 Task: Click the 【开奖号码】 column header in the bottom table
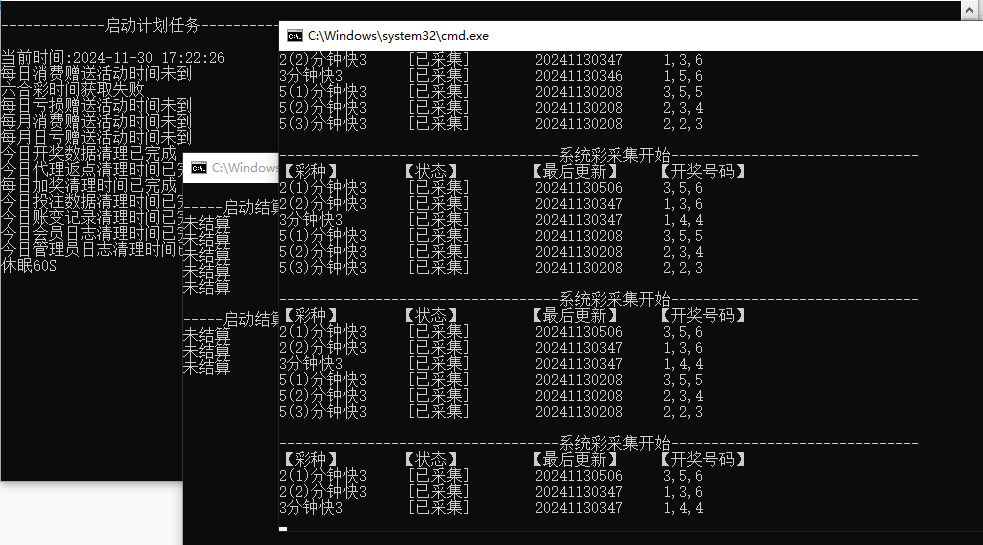click(x=702, y=459)
